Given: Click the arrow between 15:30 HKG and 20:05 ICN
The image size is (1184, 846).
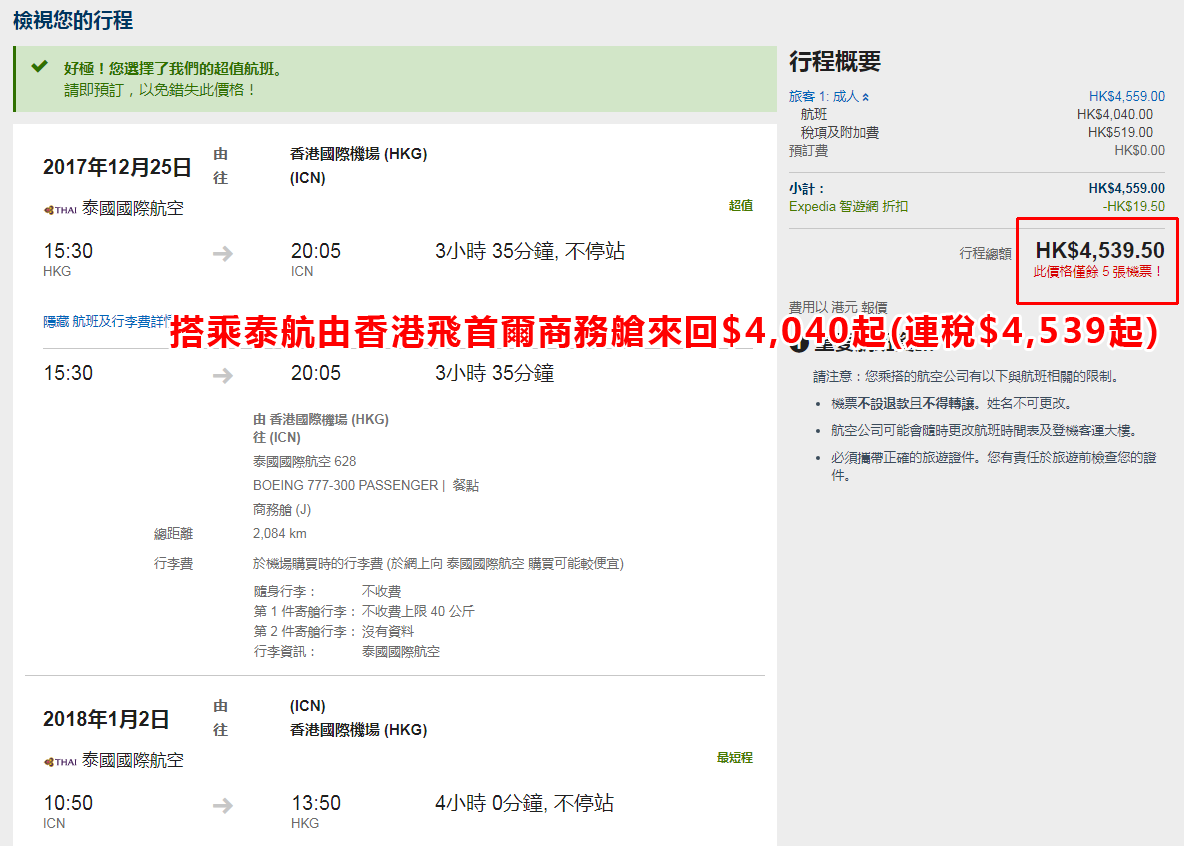Looking at the screenshot, I should click(223, 254).
